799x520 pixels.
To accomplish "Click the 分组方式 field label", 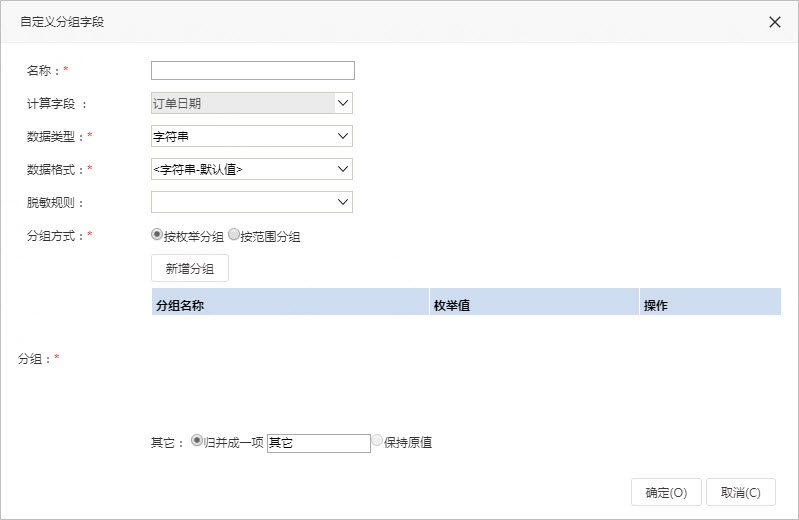I will (51, 236).
